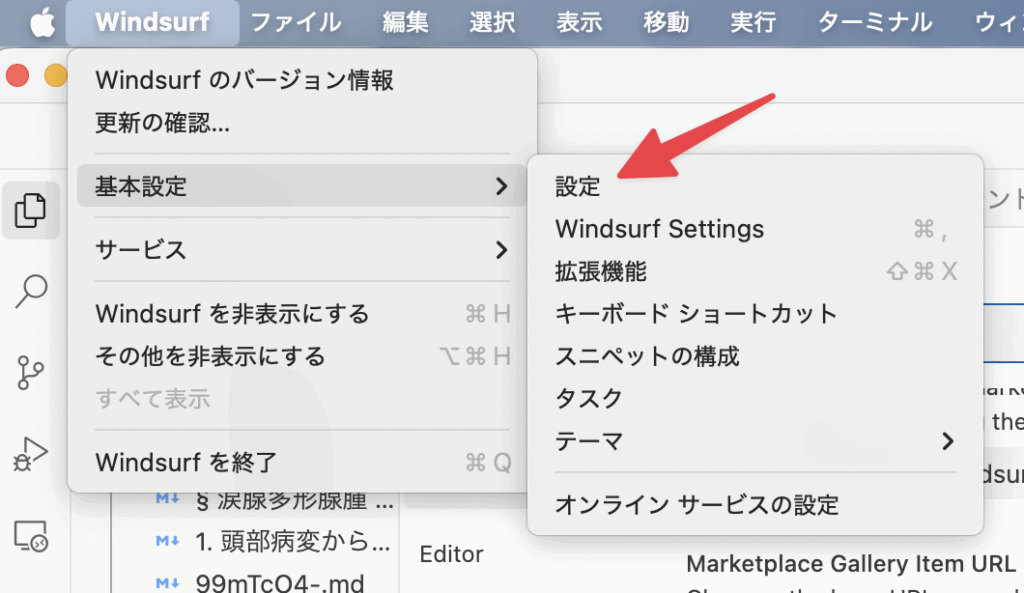The height and width of the screenshot is (593, 1024).
Task: Open the Source Control view
Action: (31, 372)
